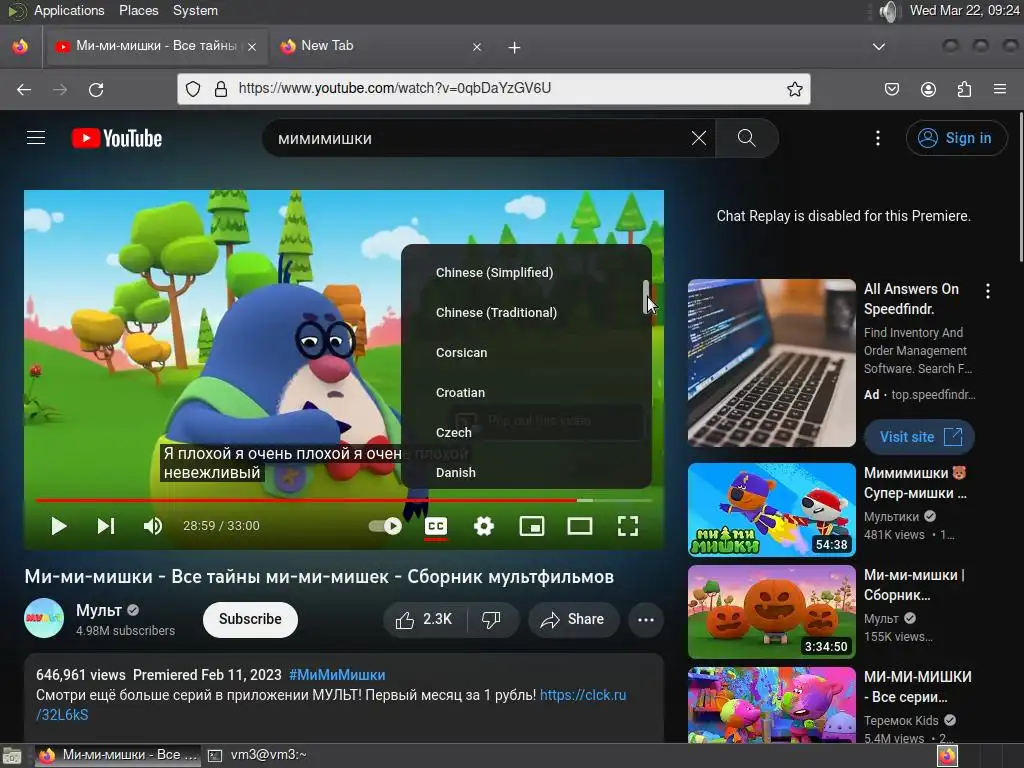Clear the search query with X

coord(699,138)
